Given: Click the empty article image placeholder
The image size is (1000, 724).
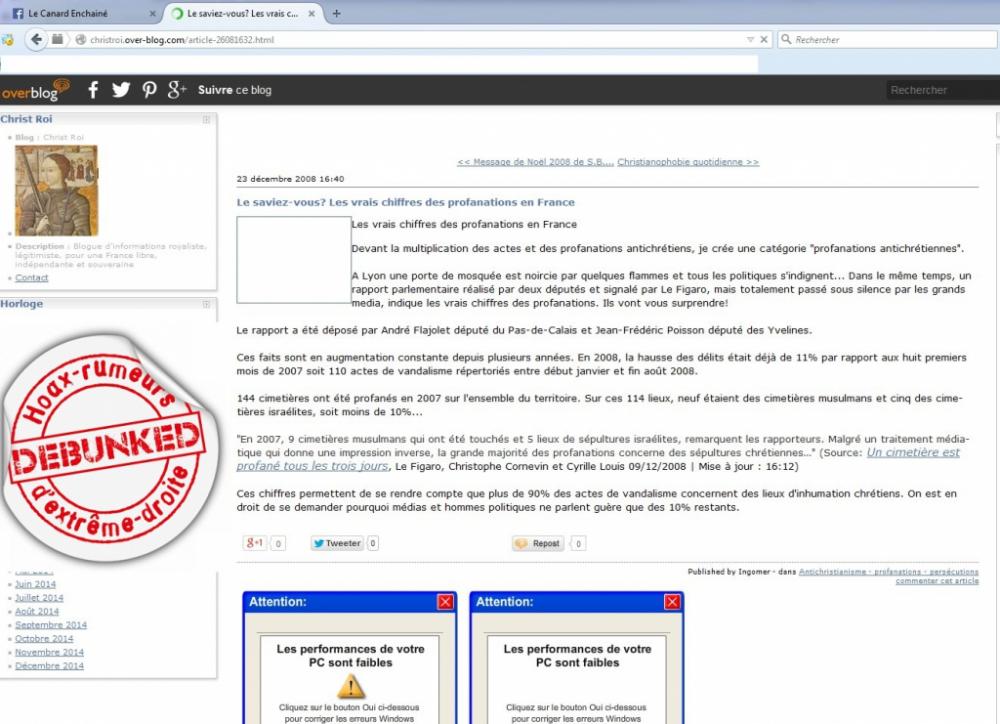Looking at the screenshot, I should [294, 260].
